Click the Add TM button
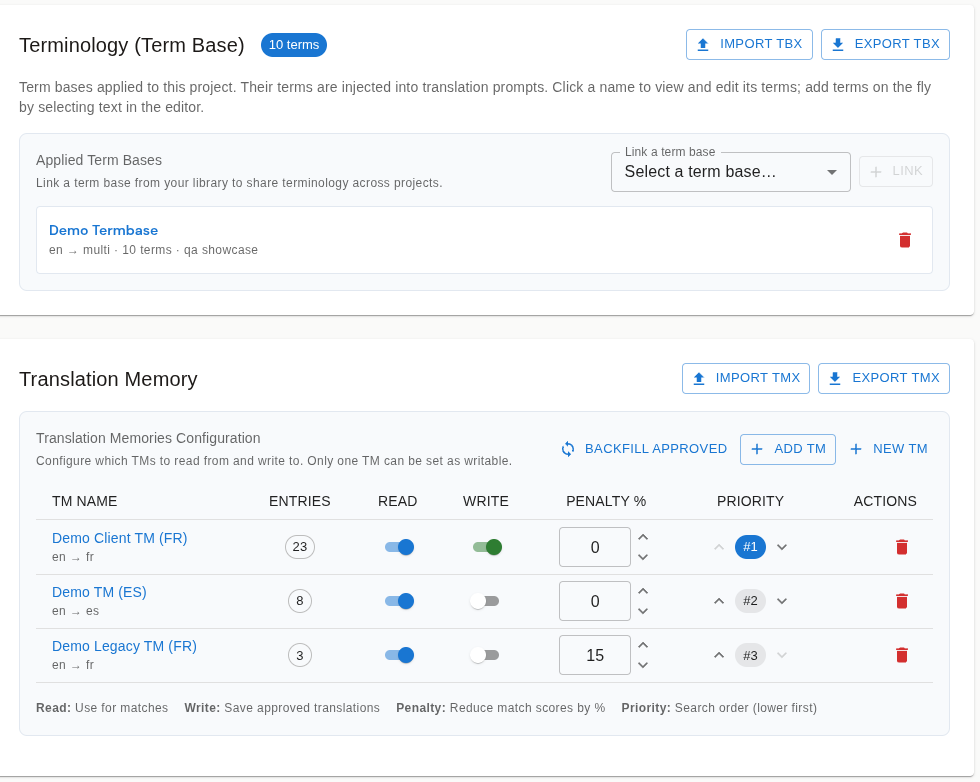 [x=788, y=449]
